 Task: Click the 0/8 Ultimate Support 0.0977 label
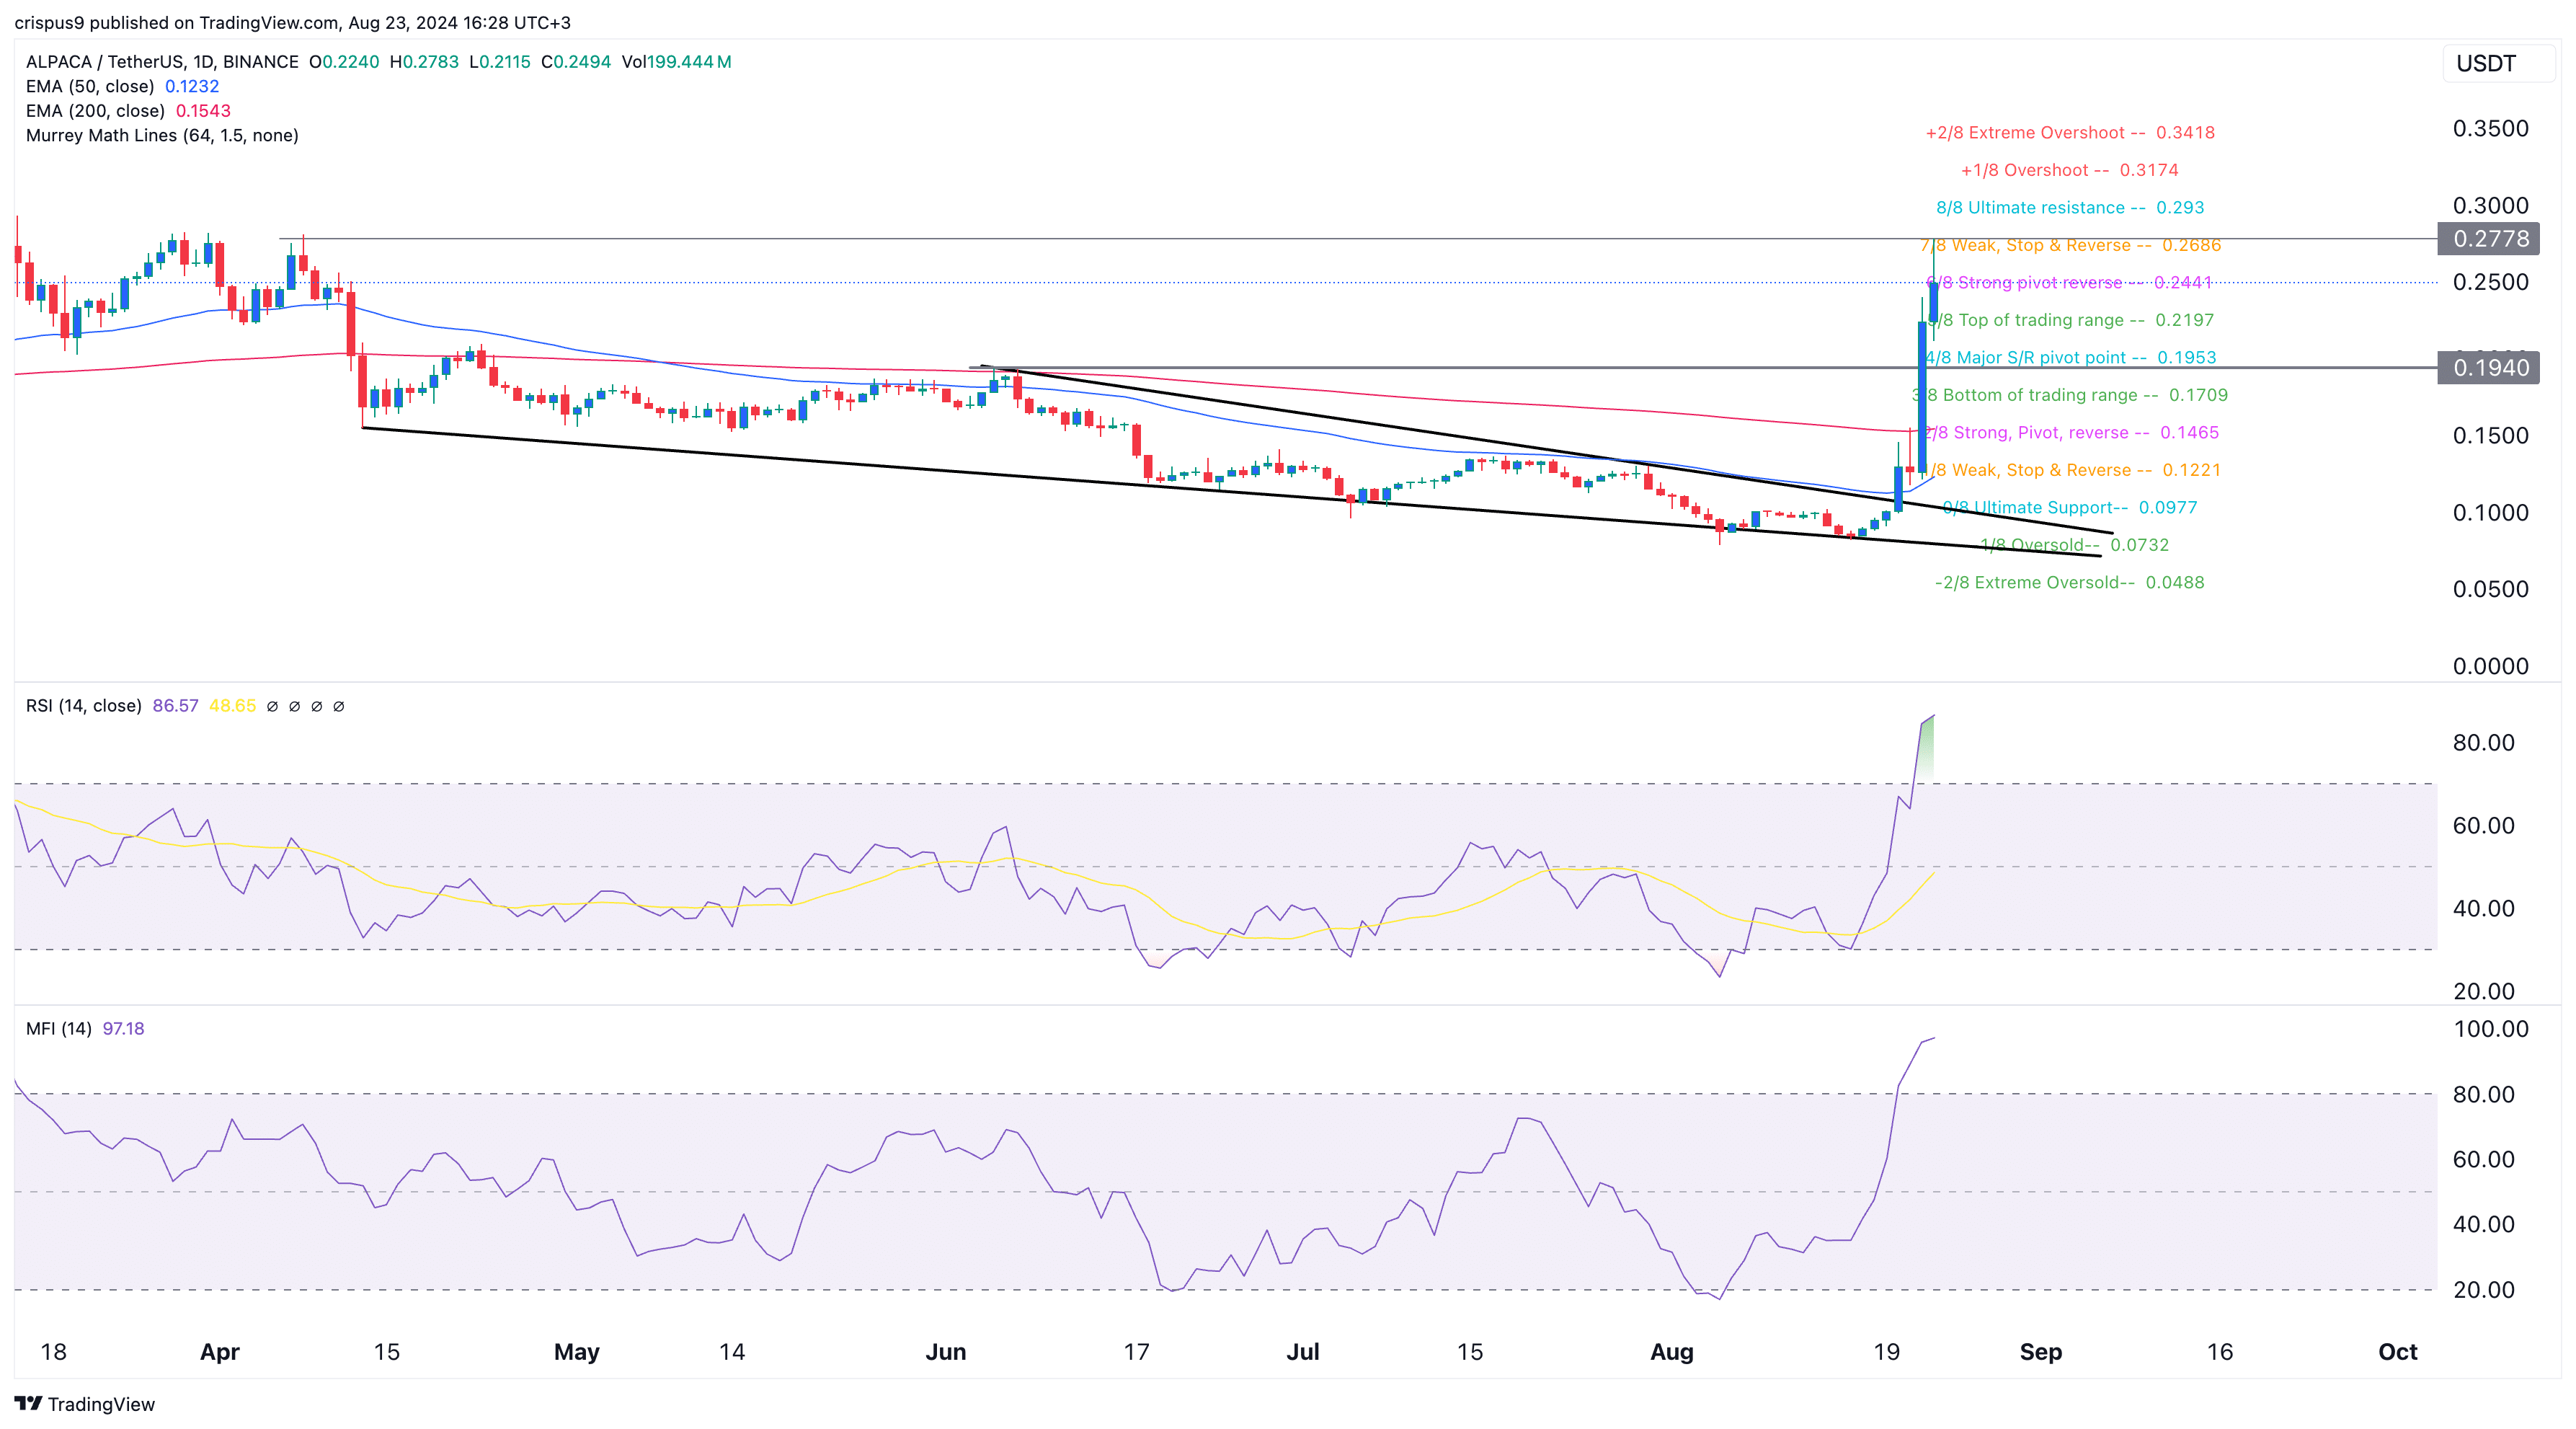click(x=2070, y=507)
